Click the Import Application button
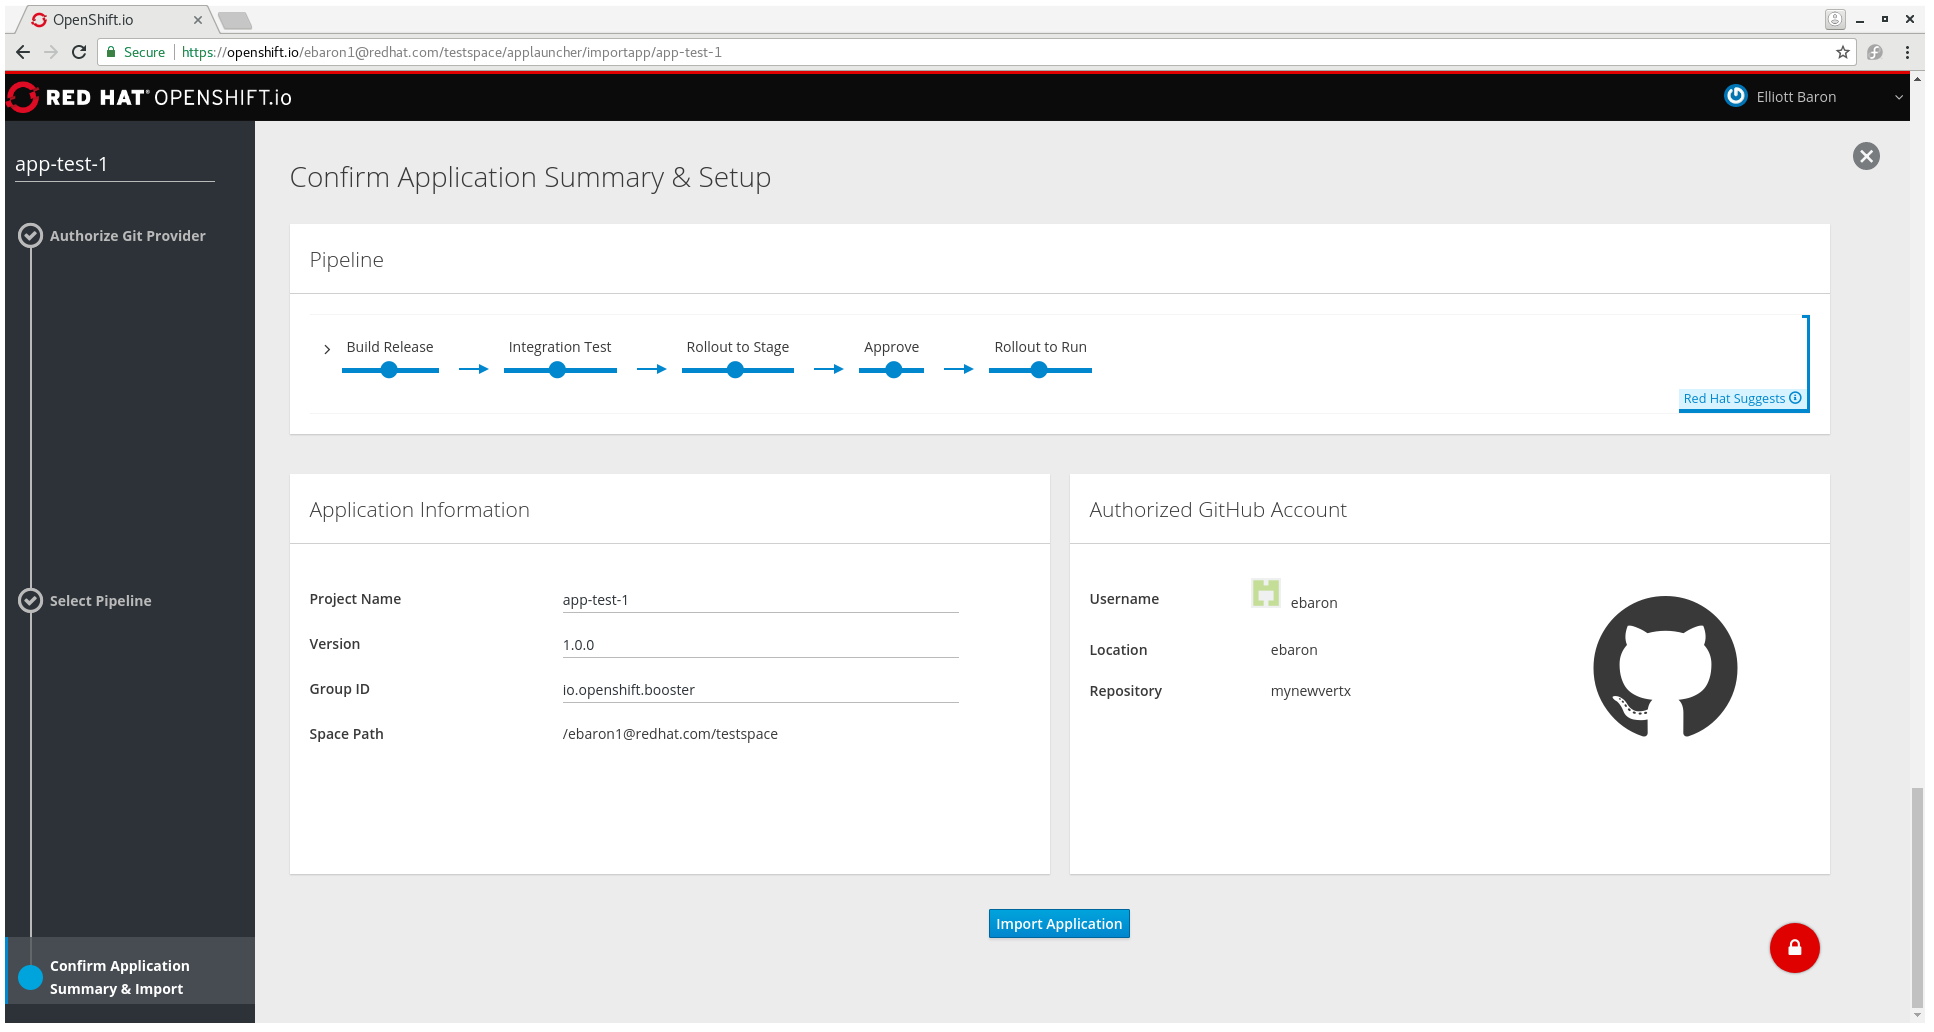Viewport: 1934px width, 1032px height. point(1059,924)
